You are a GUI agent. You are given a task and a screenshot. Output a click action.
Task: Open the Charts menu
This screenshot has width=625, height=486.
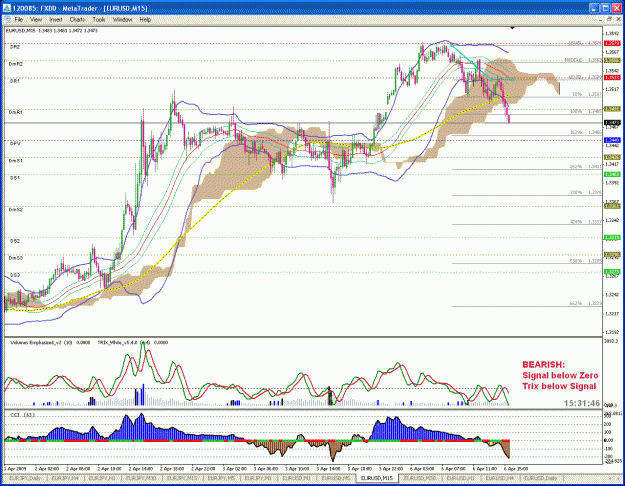coord(77,19)
